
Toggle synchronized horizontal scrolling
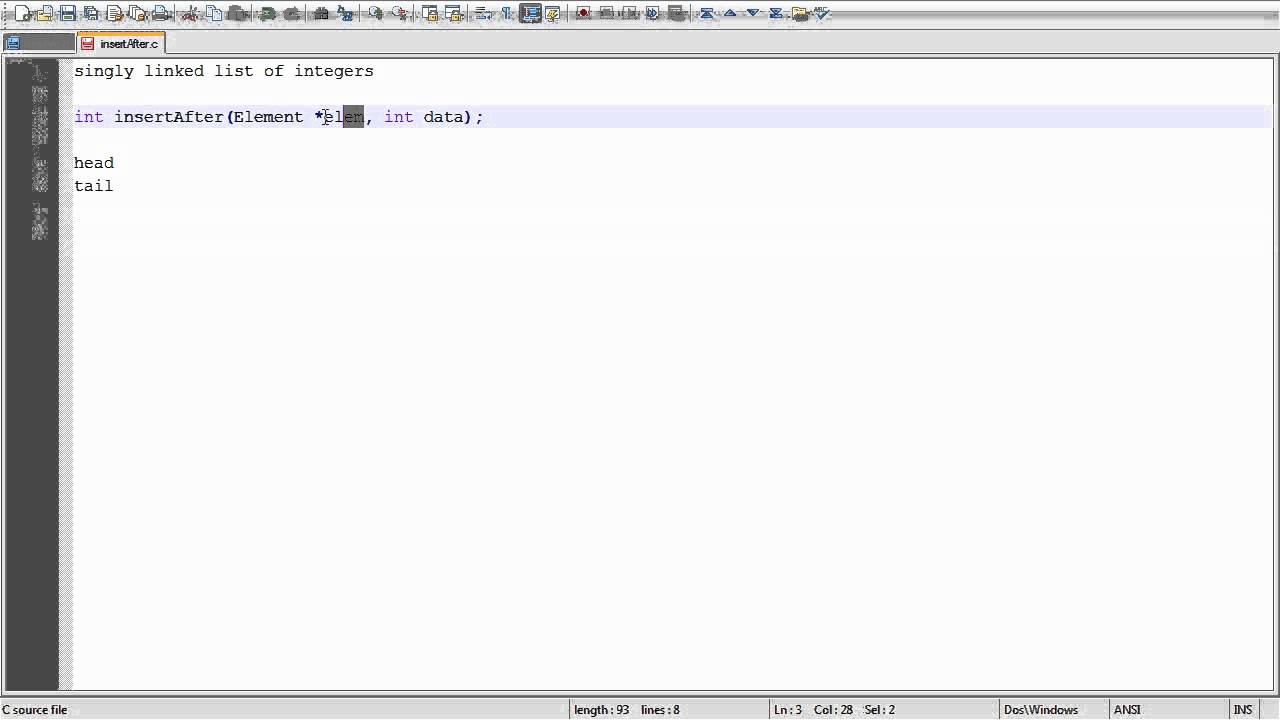tap(454, 13)
